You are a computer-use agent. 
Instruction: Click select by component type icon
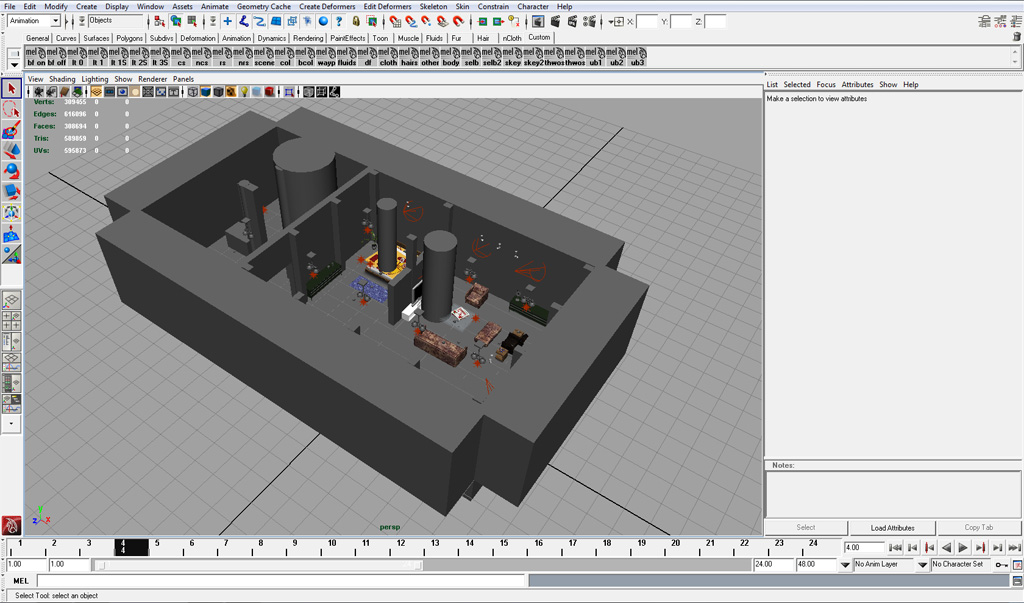click(x=192, y=22)
